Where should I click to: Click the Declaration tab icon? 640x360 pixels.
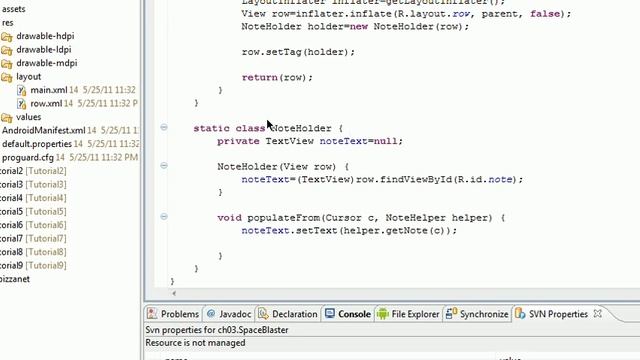coord(263,313)
